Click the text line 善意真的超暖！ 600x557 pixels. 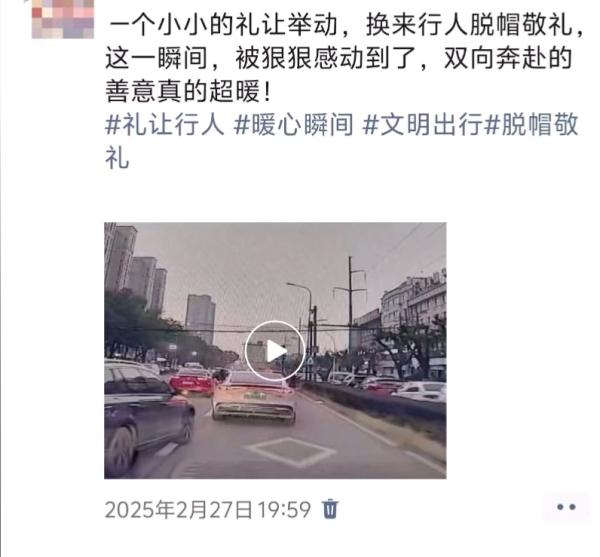(x=189, y=91)
